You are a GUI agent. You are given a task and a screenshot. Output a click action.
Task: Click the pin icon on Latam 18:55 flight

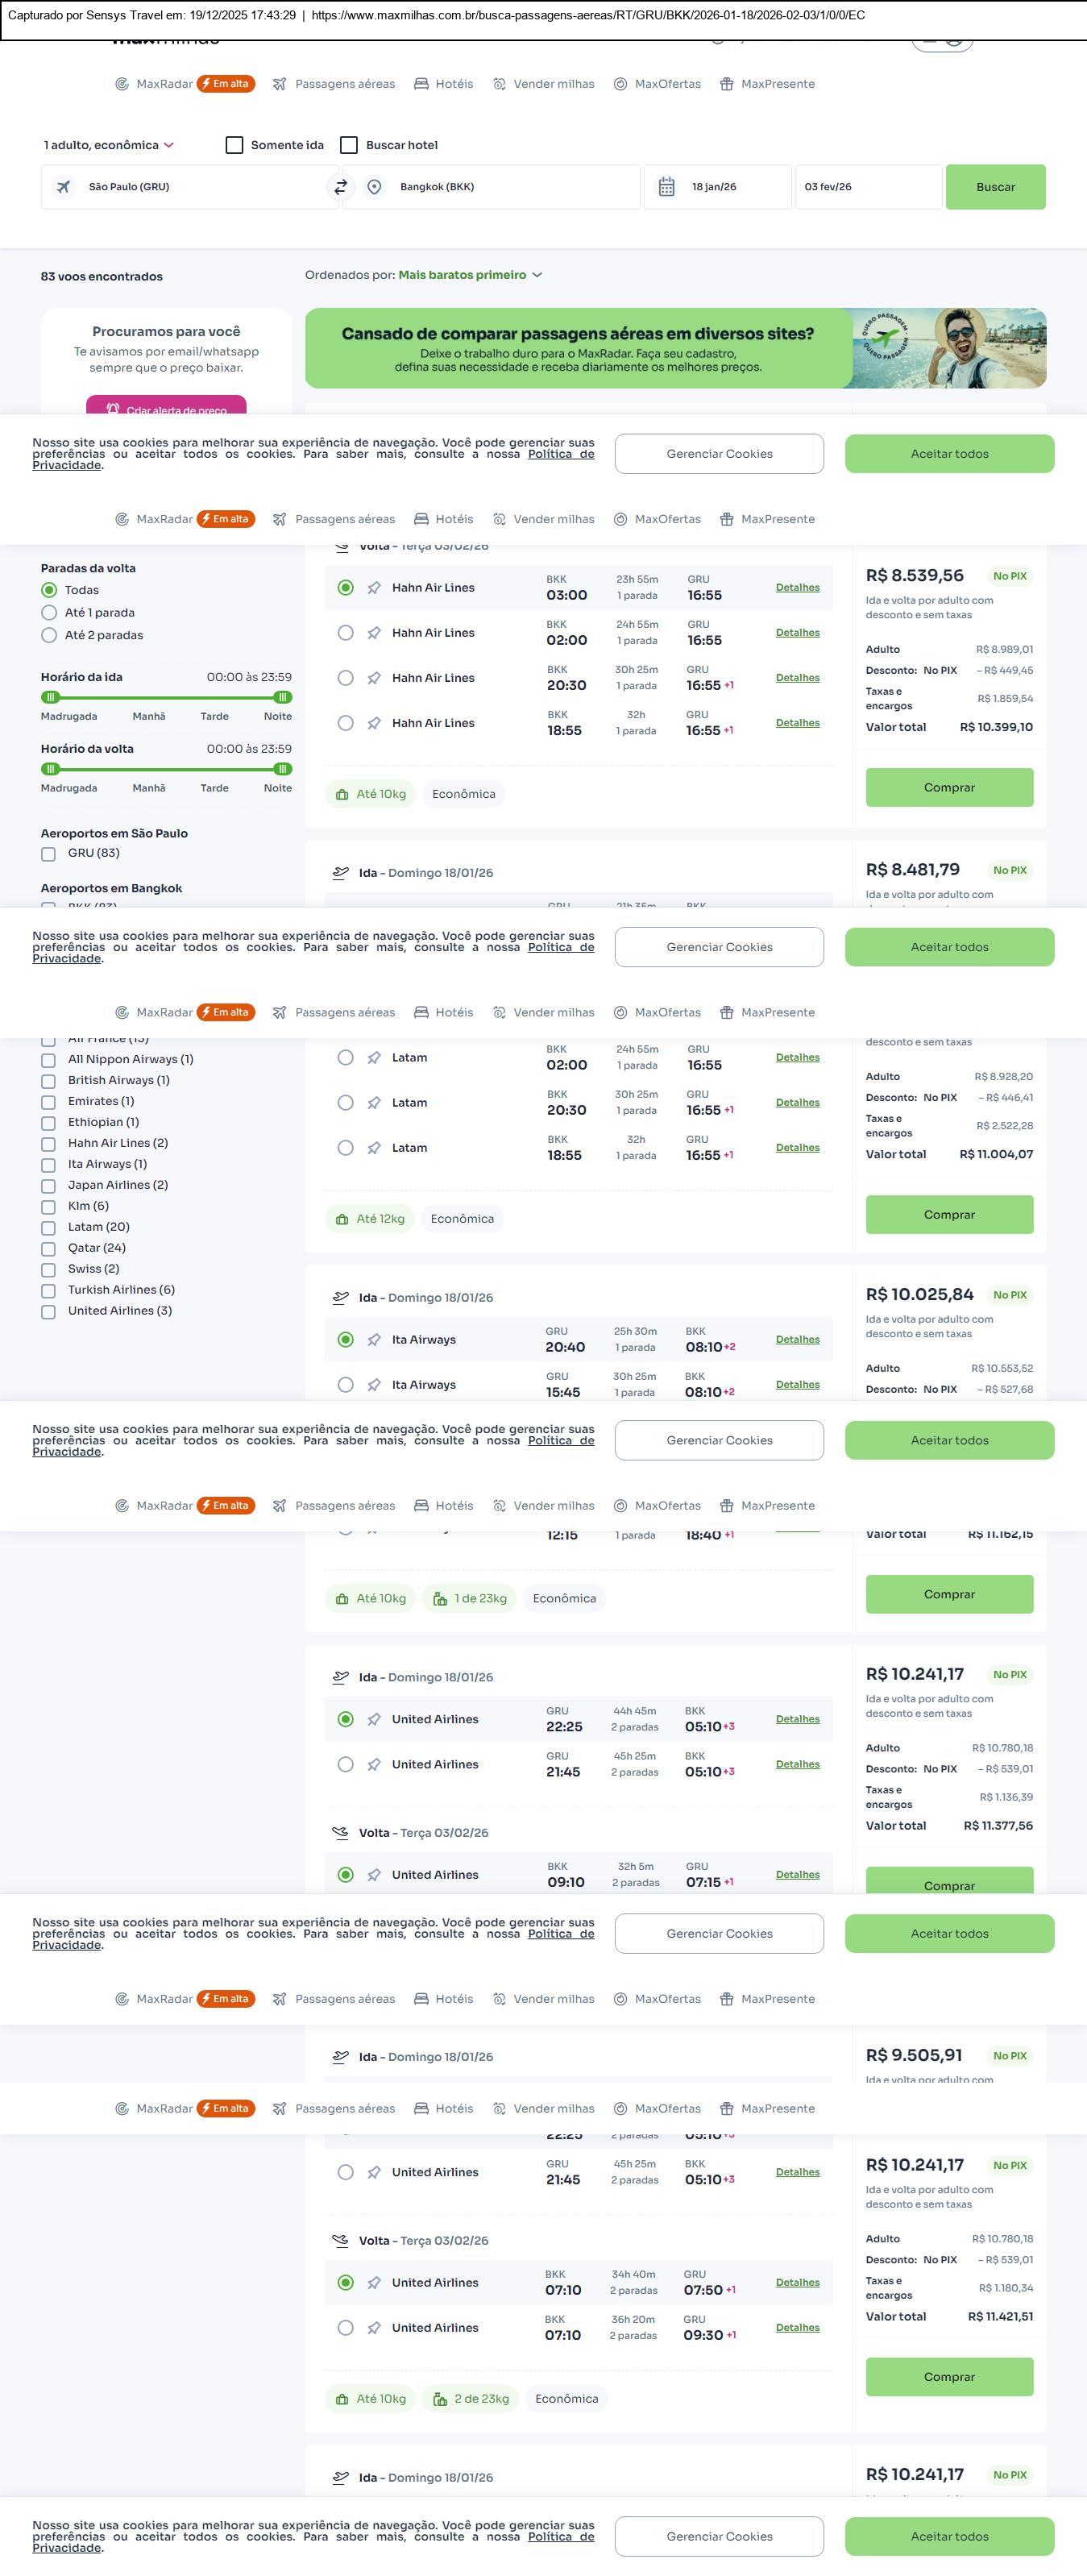(374, 1148)
